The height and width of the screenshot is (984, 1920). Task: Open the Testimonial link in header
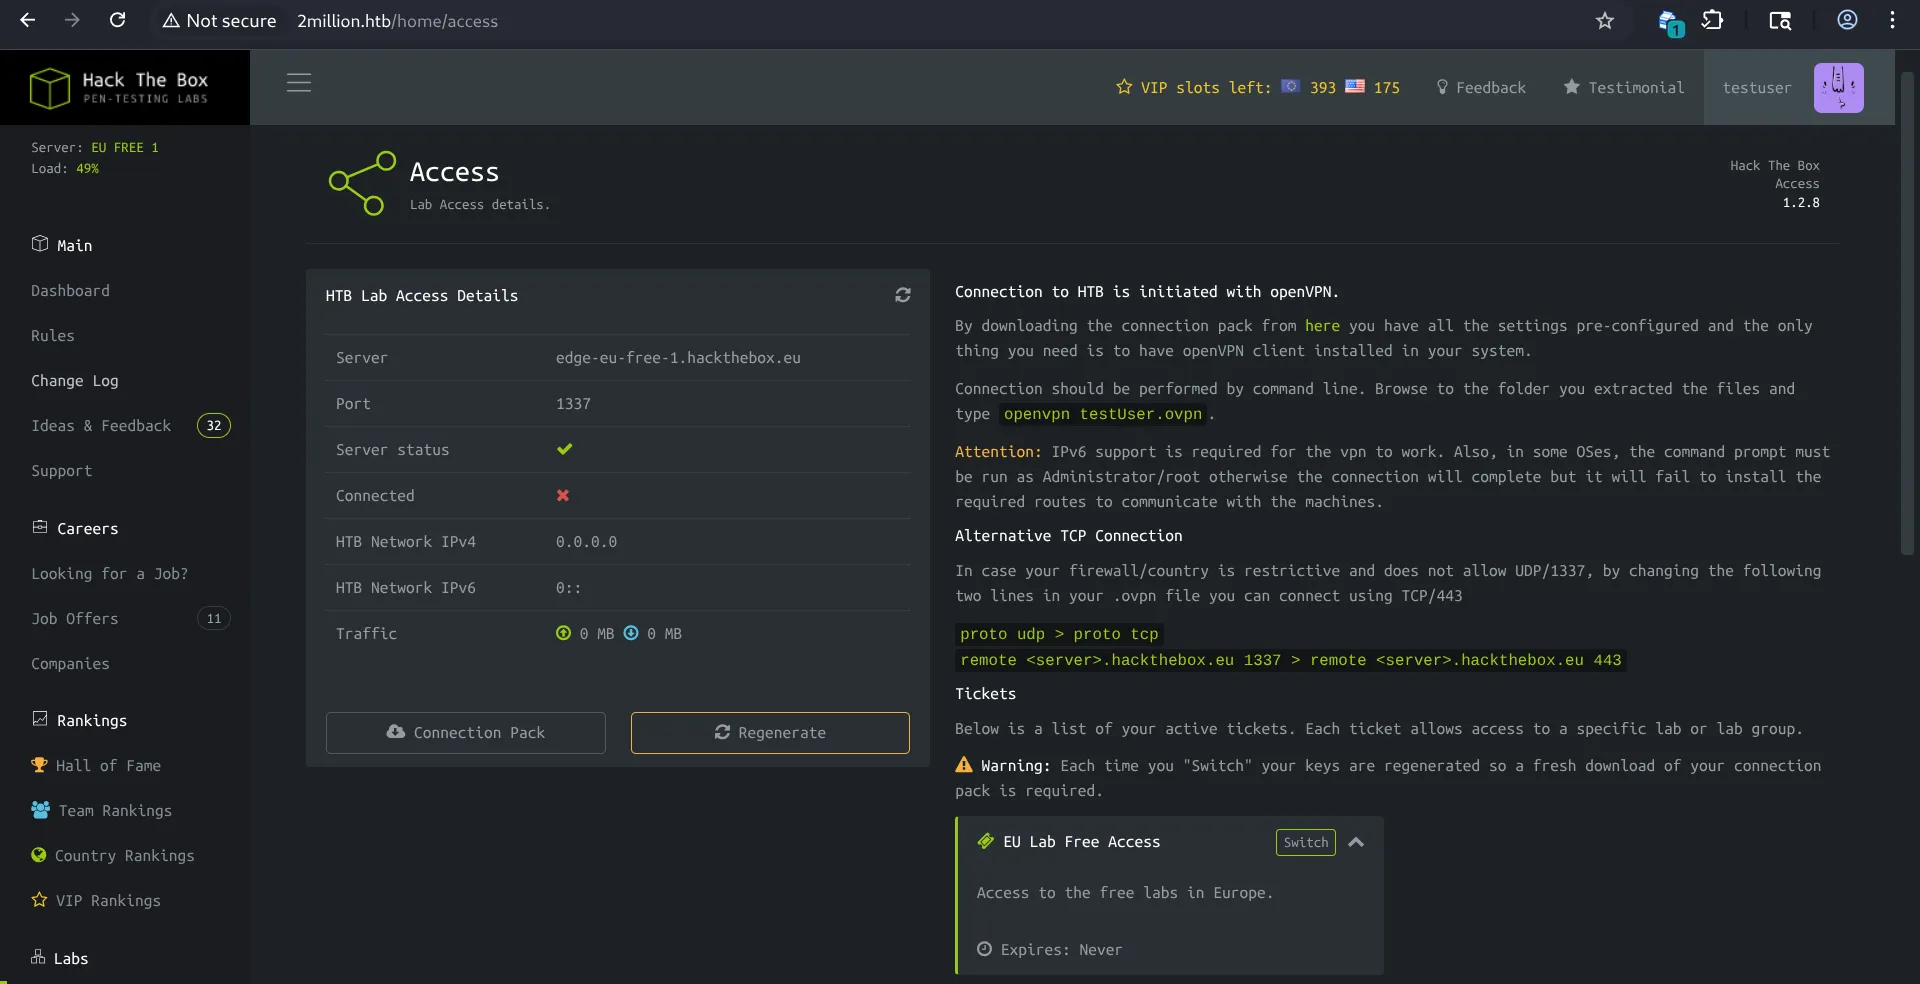(x=1624, y=87)
